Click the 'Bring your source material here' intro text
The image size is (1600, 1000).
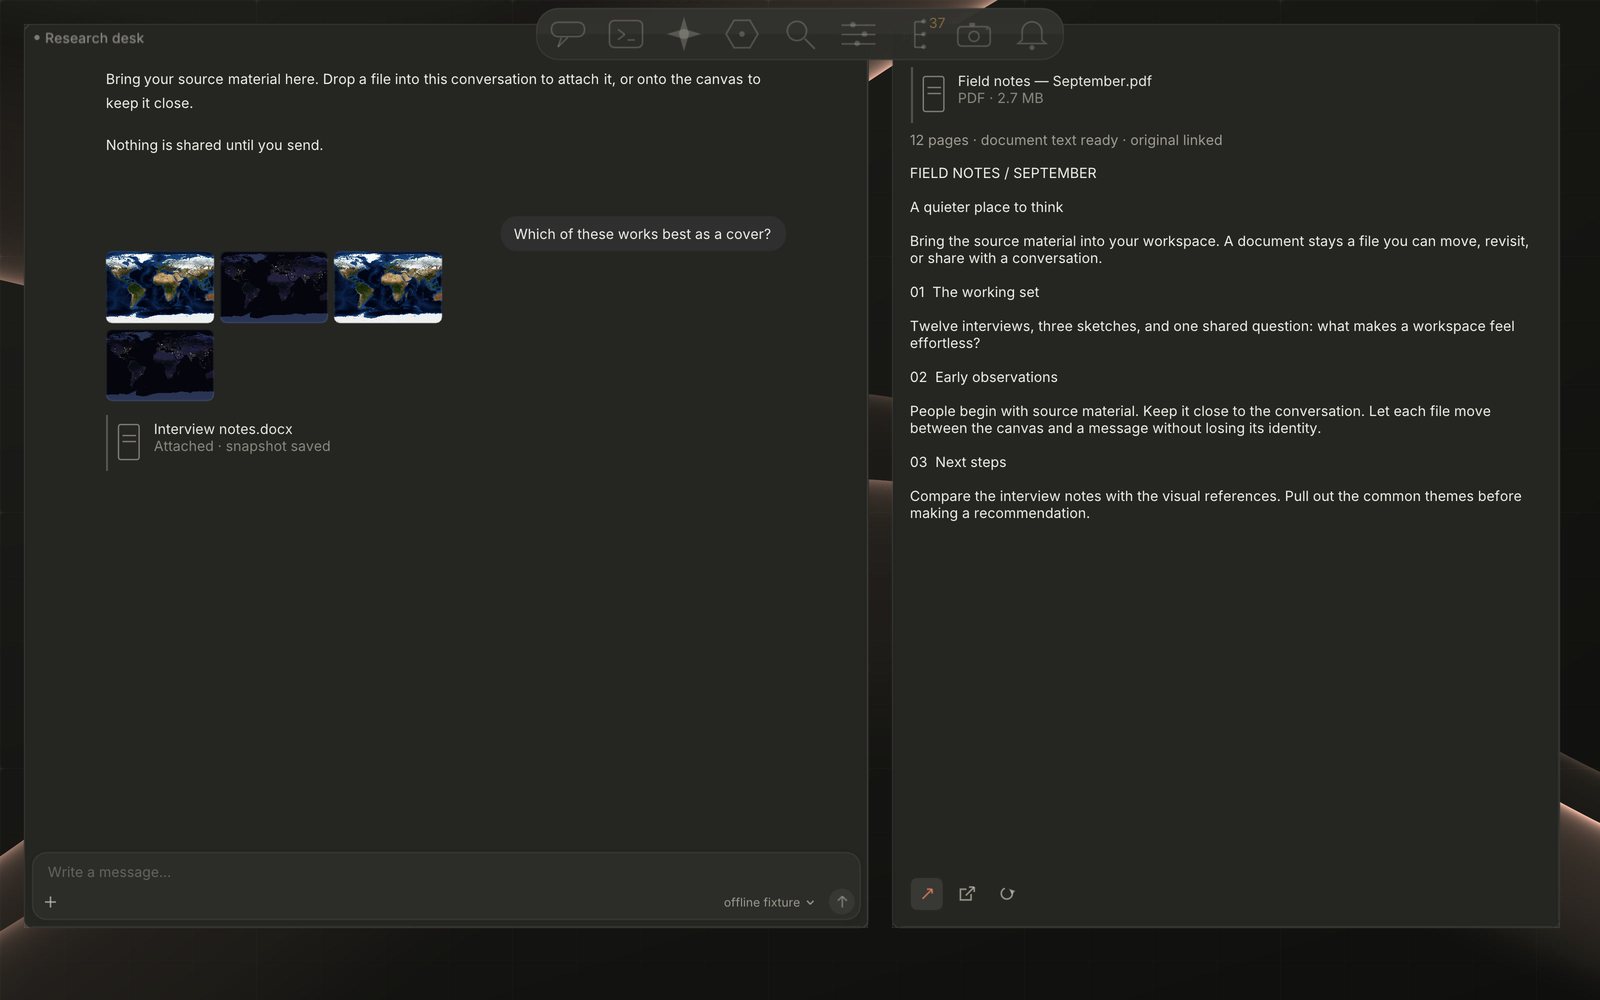433,91
